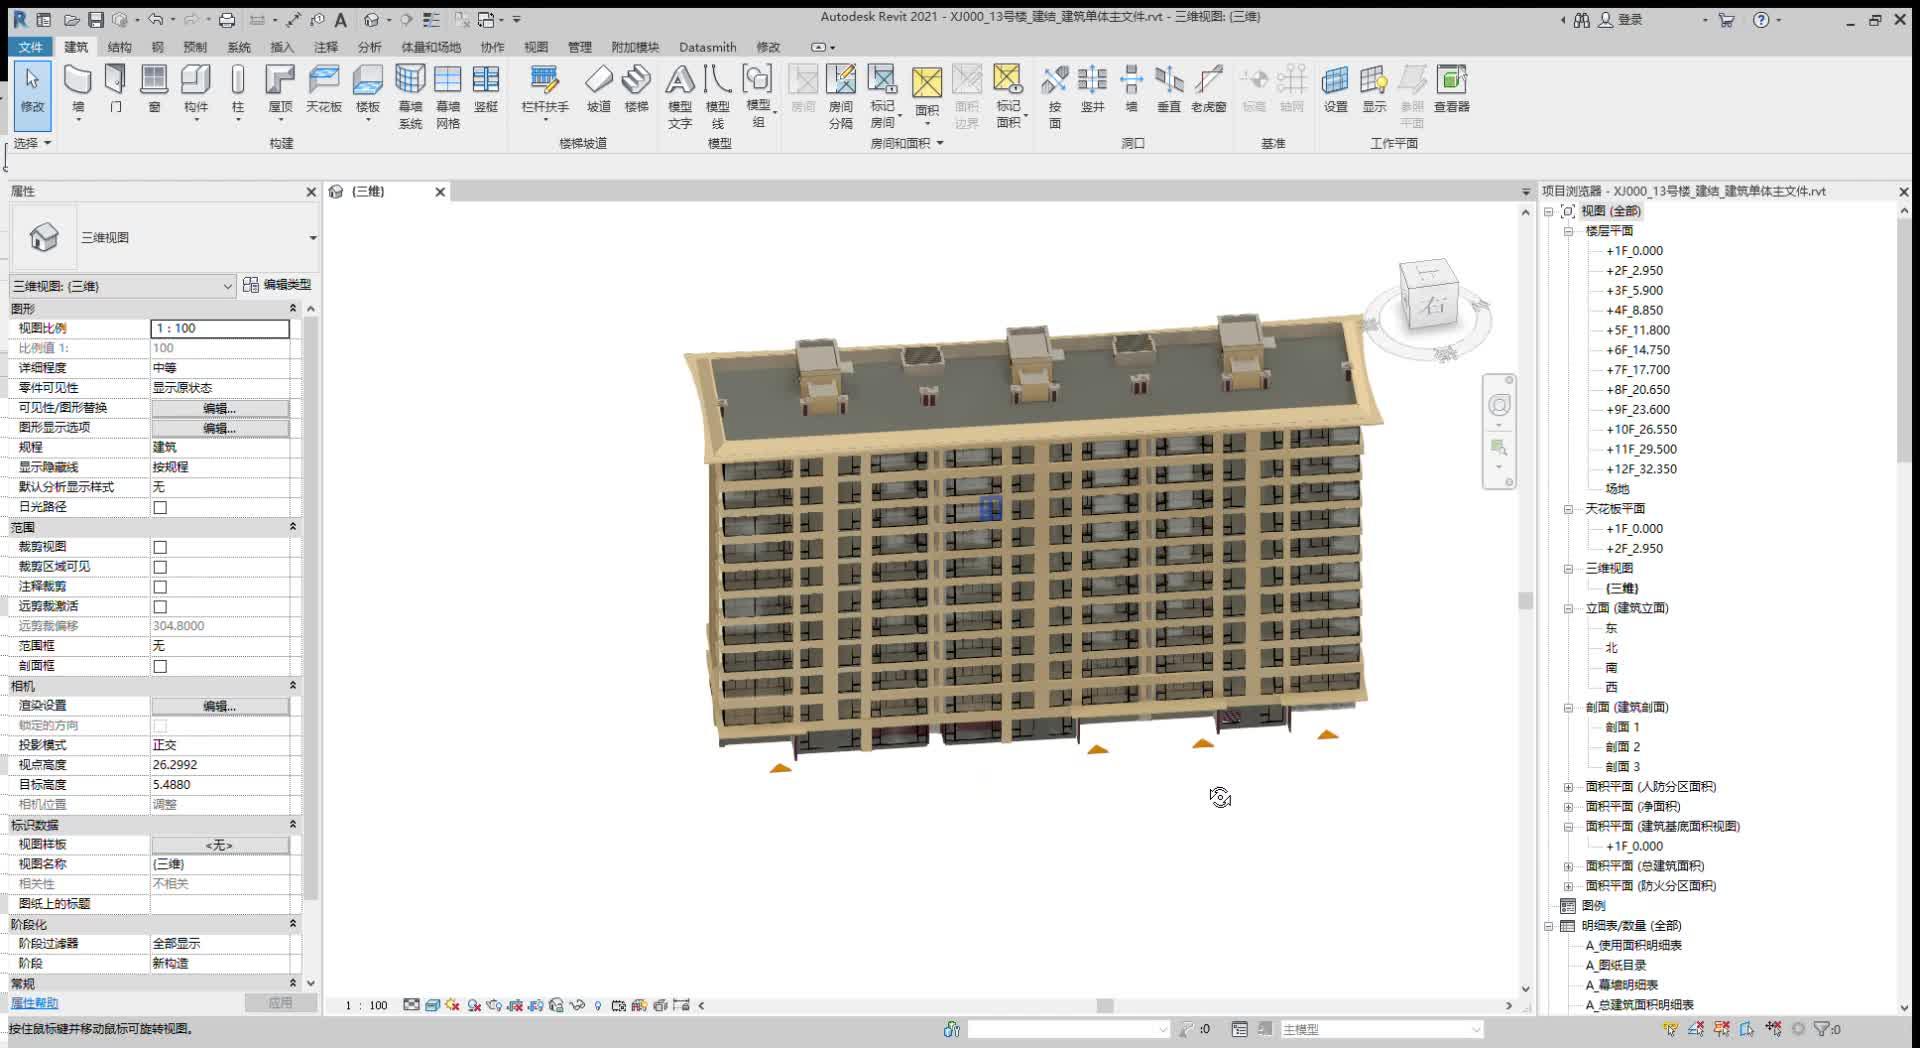1920x1048 pixels.
Task: Enable the 裁剪视图 checkbox
Action: pos(160,547)
